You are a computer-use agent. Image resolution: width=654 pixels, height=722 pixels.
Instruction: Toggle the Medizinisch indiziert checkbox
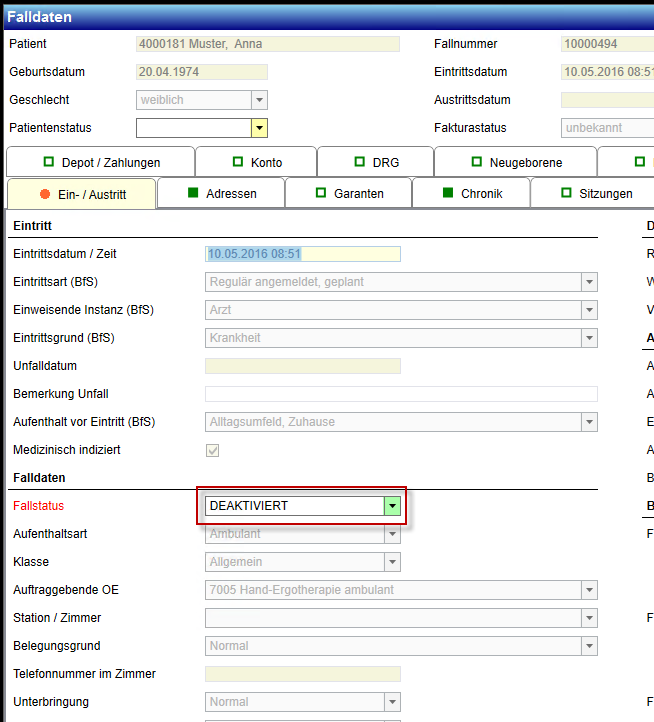coord(212,450)
